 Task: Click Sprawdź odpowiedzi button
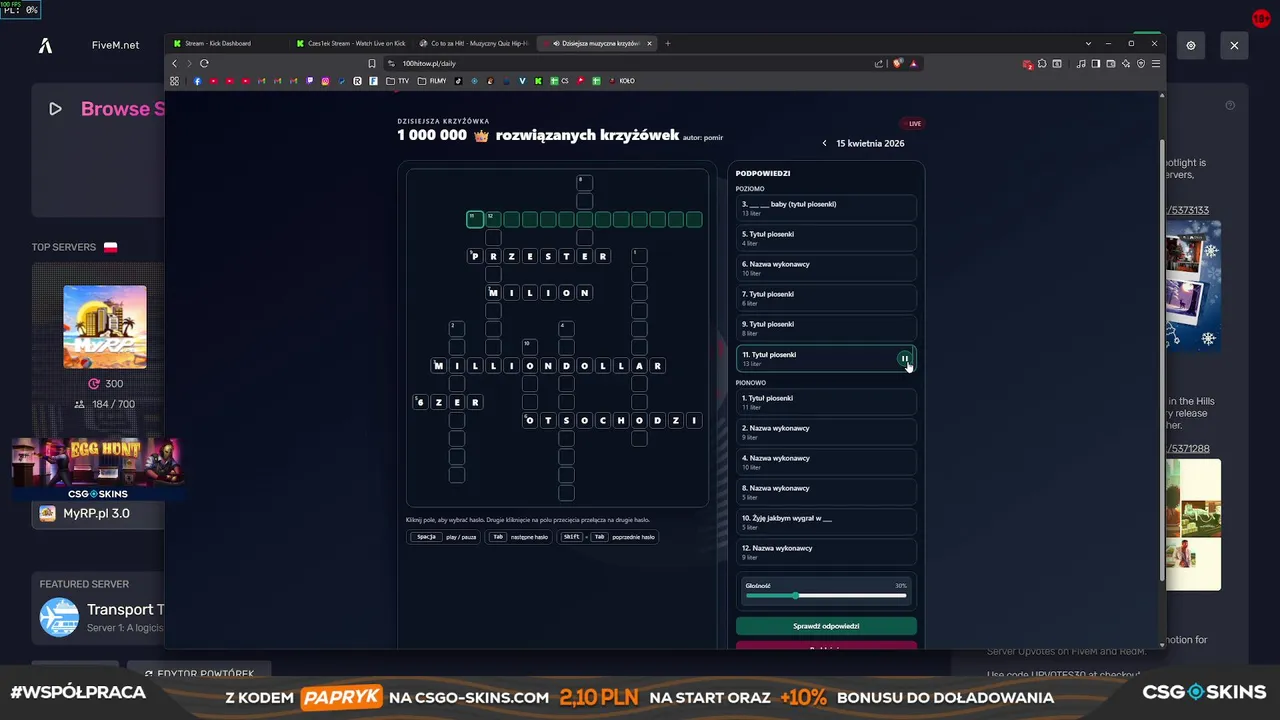(826, 626)
